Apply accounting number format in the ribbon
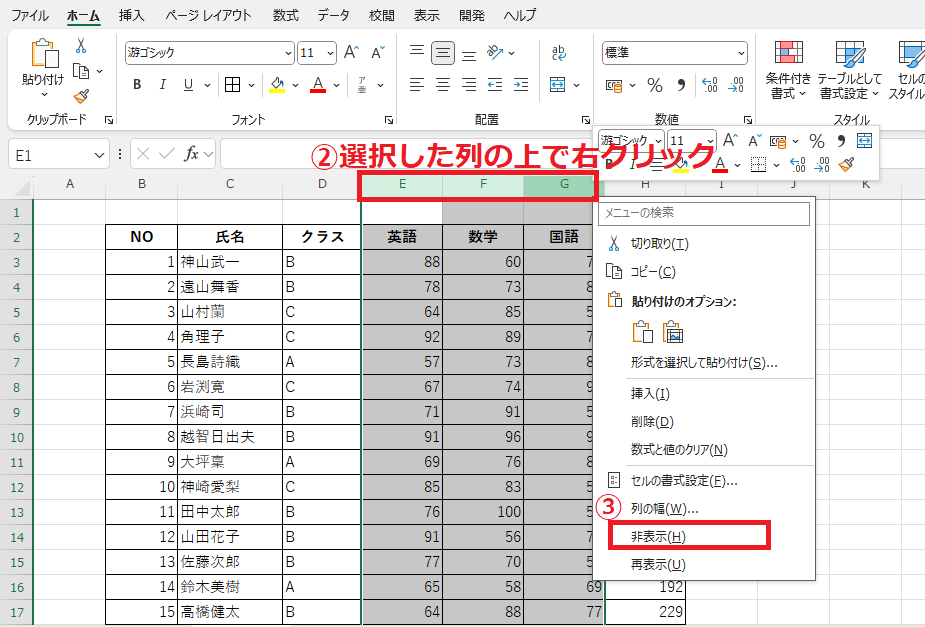Viewport: 925px width, 627px height. pos(614,86)
